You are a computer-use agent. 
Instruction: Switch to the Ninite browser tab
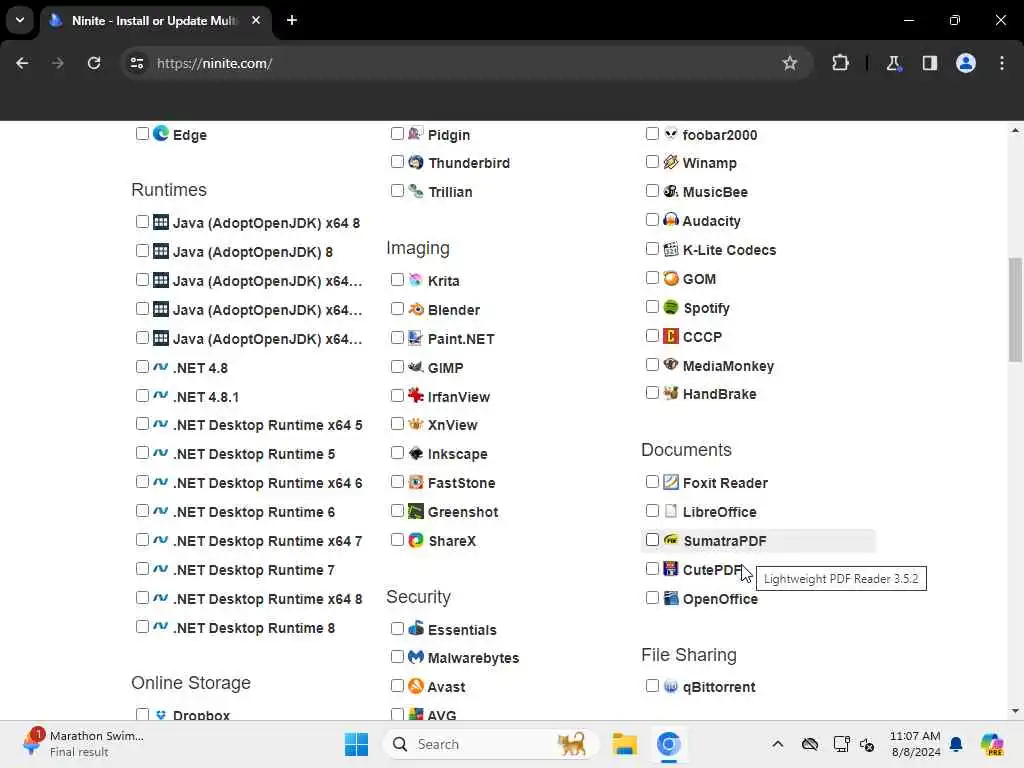(x=155, y=21)
